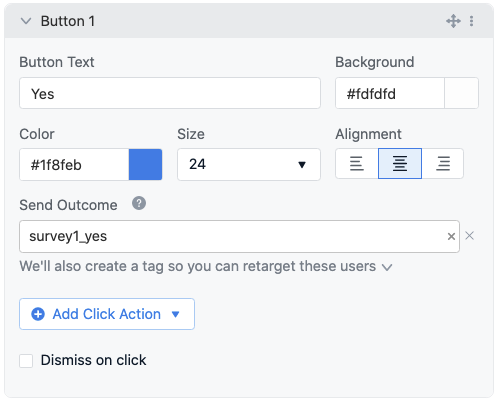Collapse the Button 1 section chevron
The height and width of the screenshot is (402, 498).
(x=26, y=21)
